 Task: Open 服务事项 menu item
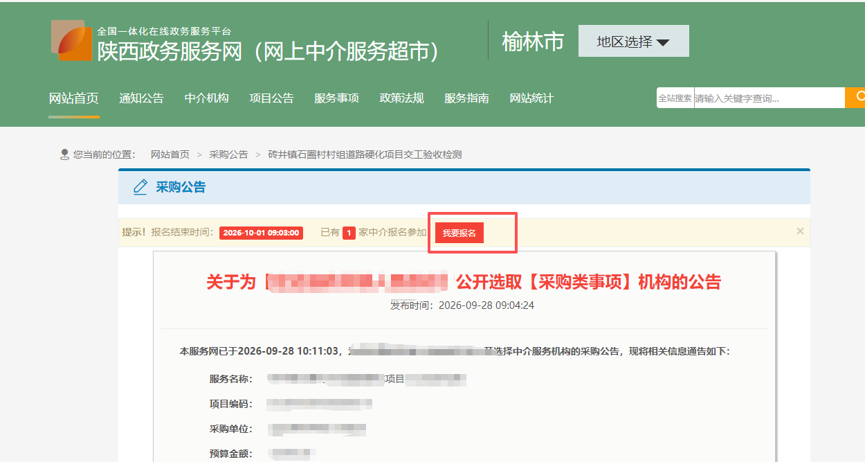(x=337, y=98)
